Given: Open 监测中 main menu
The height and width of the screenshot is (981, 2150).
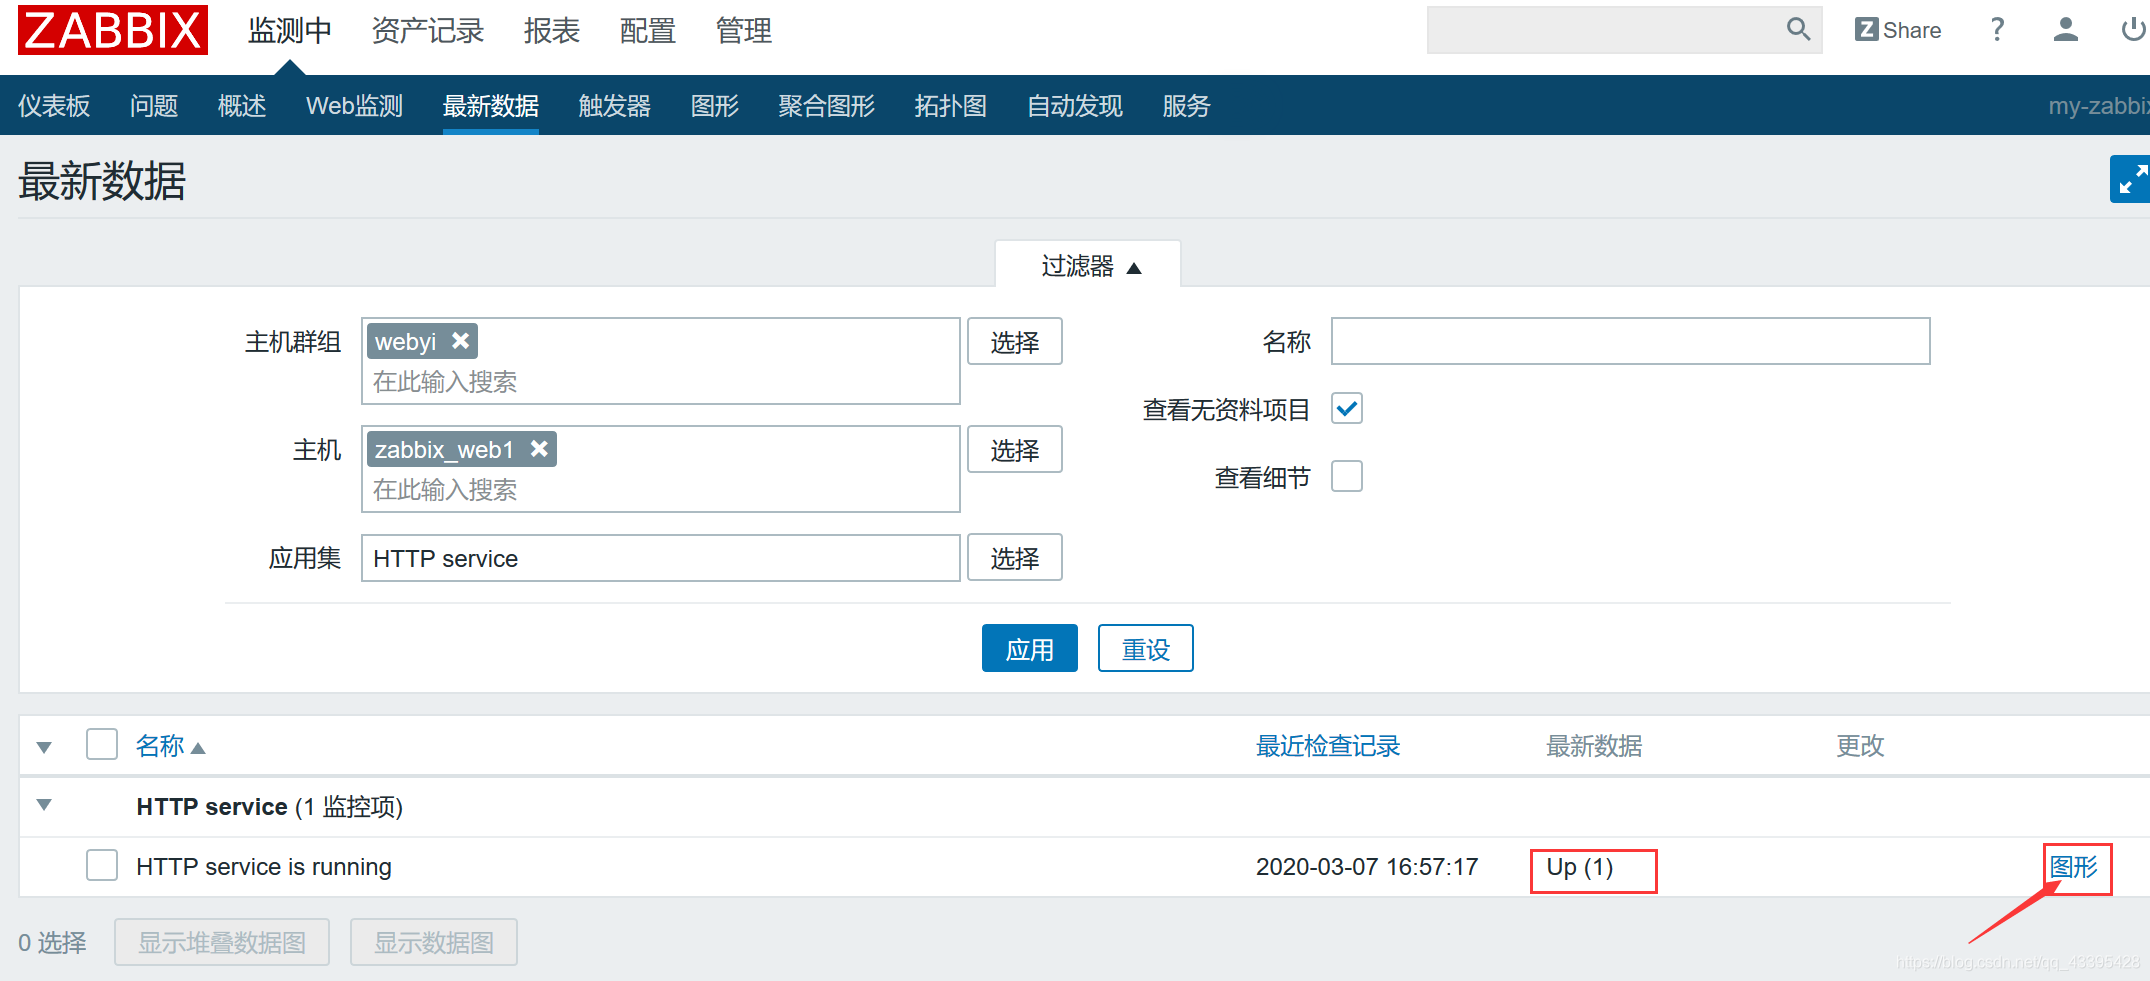Looking at the screenshot, I should point(290,31).
